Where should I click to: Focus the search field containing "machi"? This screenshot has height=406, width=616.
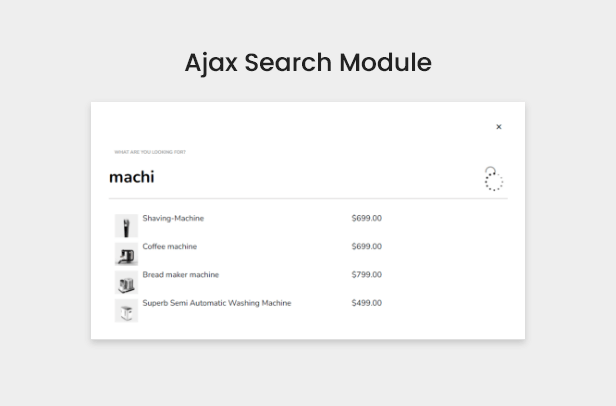tap(295, 177)
